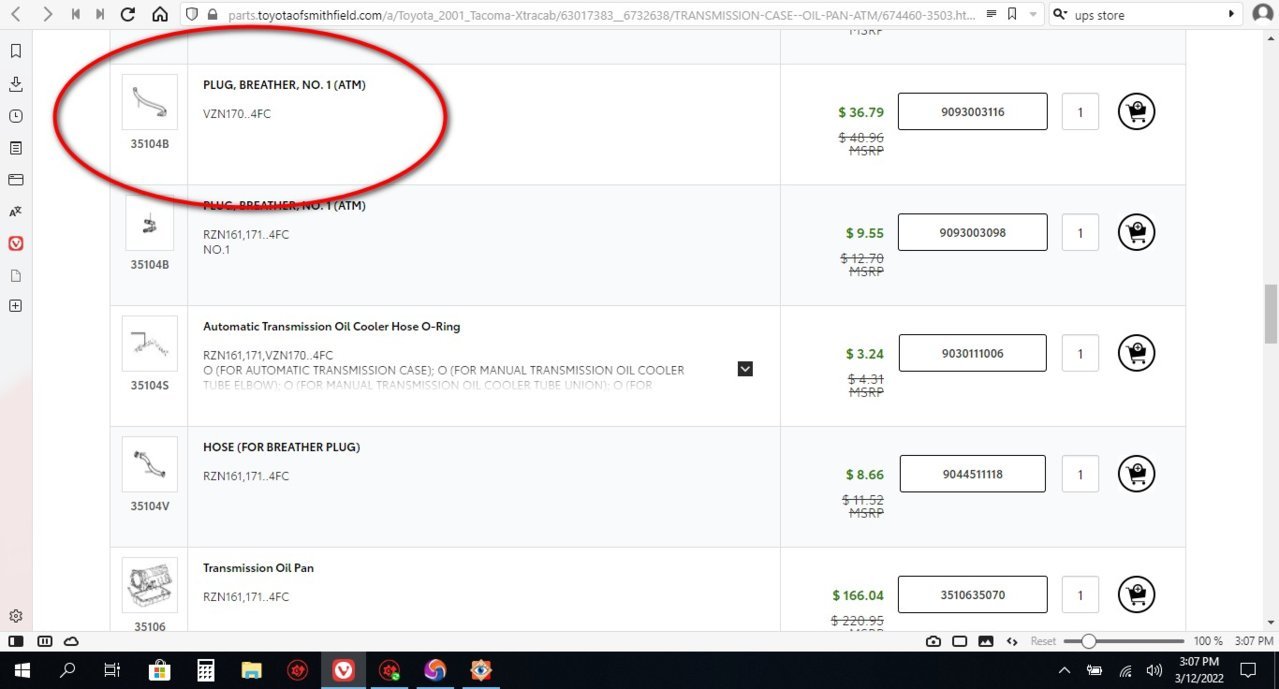Click the fast forward navigation button
This screenshot has width=1279, height=689.
point(100,15)
